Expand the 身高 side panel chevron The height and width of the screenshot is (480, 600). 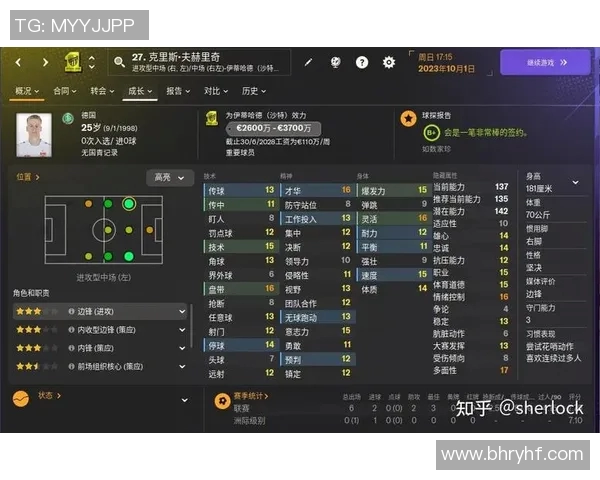[575, 183]
